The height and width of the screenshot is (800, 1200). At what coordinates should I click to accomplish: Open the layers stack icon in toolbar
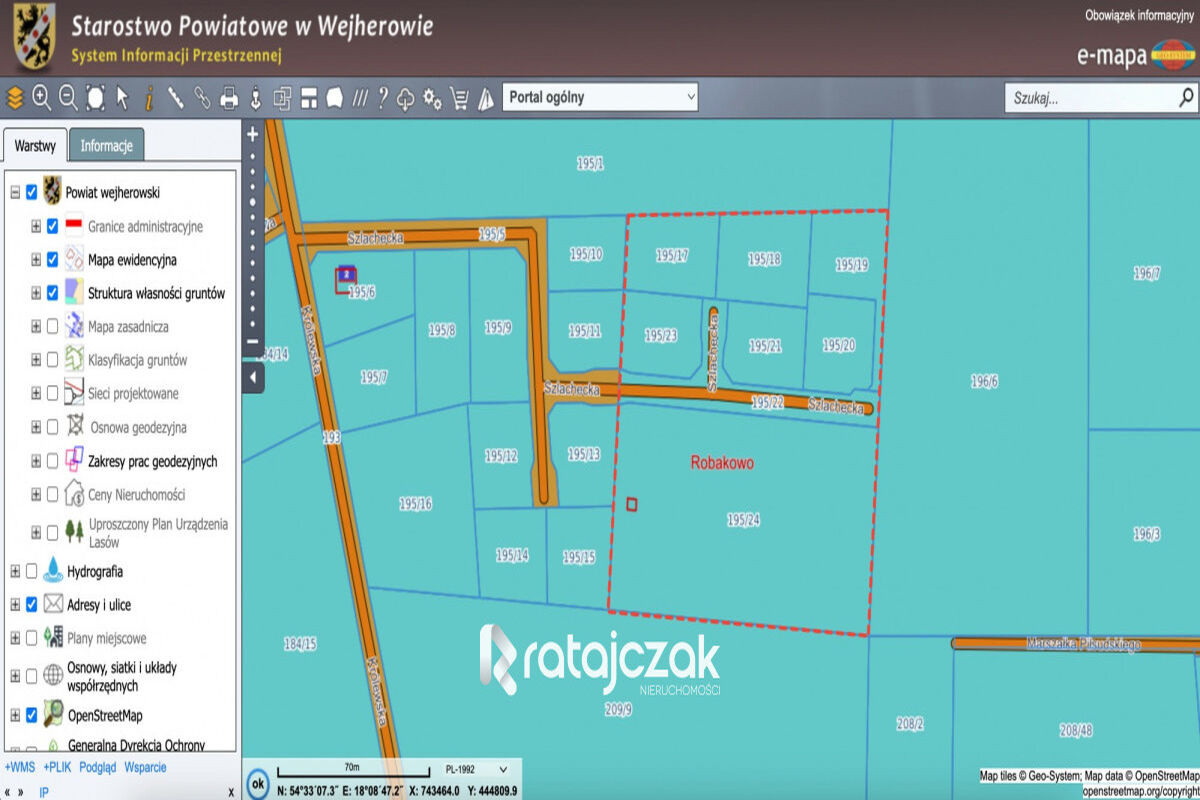pos(14,98)
